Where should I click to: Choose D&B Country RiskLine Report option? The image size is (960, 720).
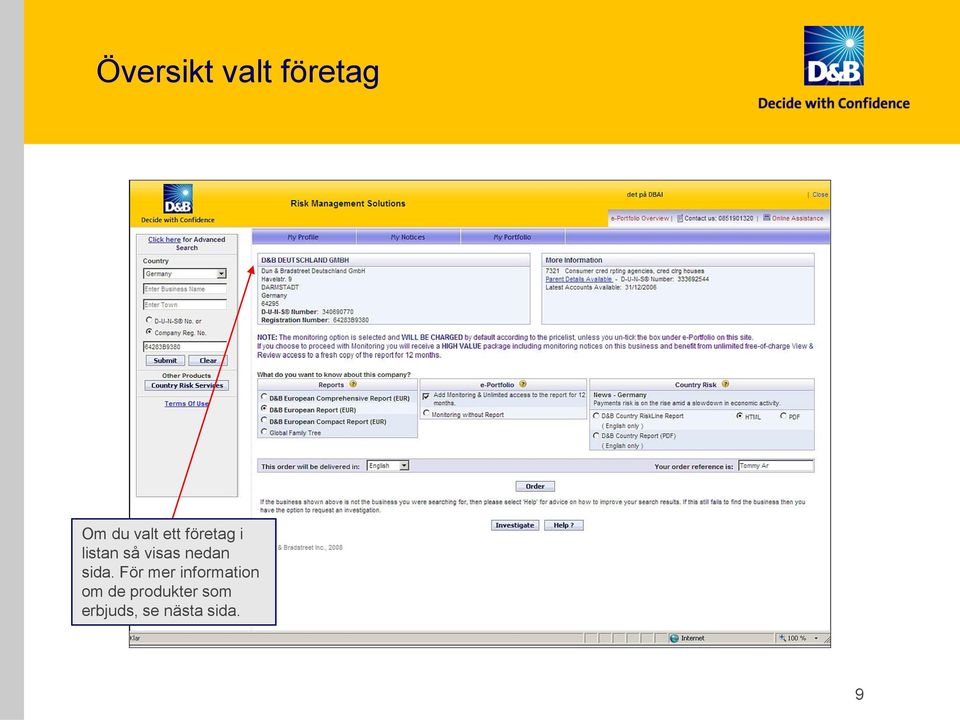596,415
